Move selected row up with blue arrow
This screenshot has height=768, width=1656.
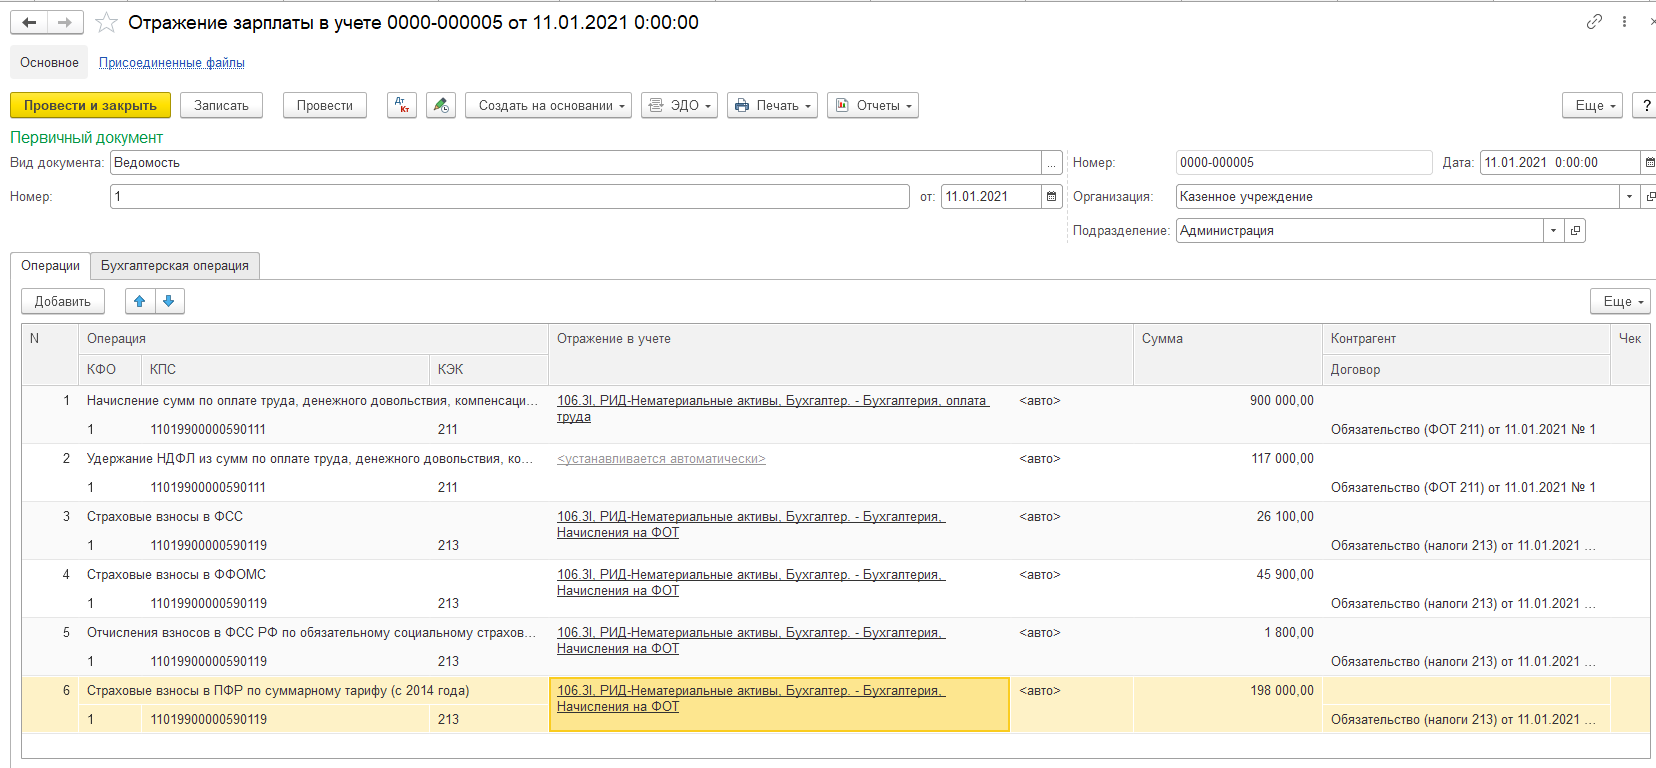(x=140, y=301)
